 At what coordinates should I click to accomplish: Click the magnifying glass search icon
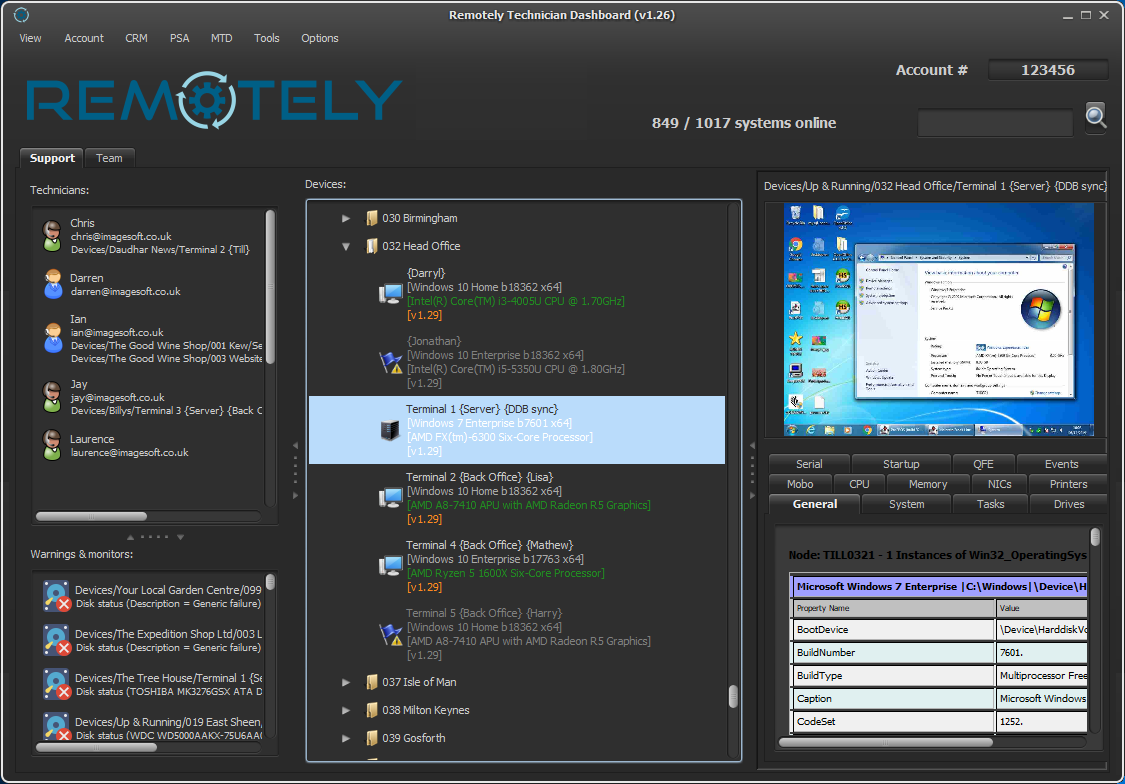pos(1096,117)
